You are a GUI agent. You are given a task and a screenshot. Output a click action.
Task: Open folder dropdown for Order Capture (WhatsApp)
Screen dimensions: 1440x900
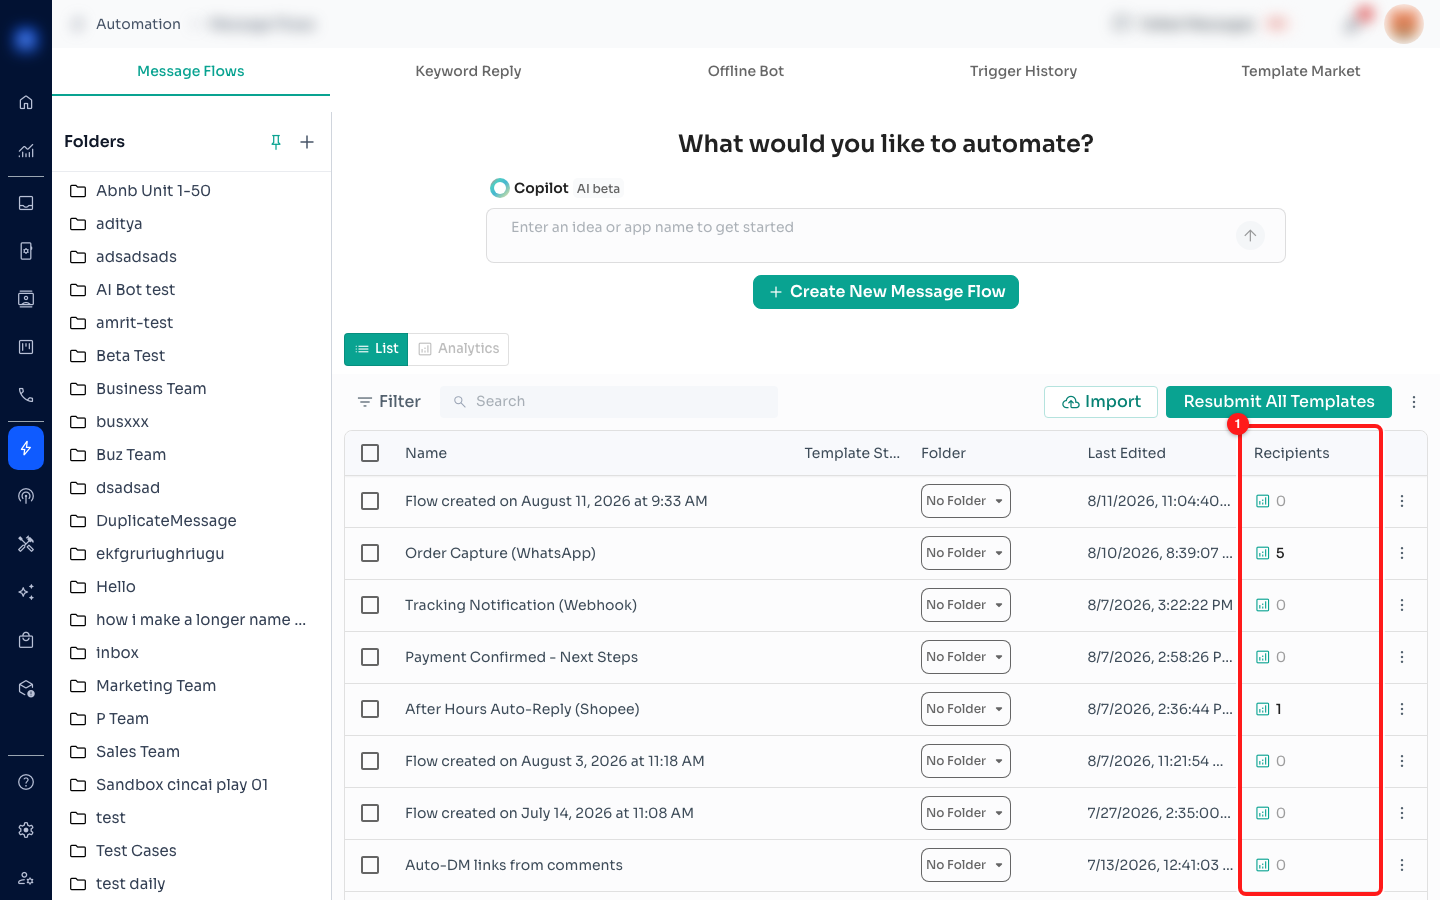click(x=966, y=553)
